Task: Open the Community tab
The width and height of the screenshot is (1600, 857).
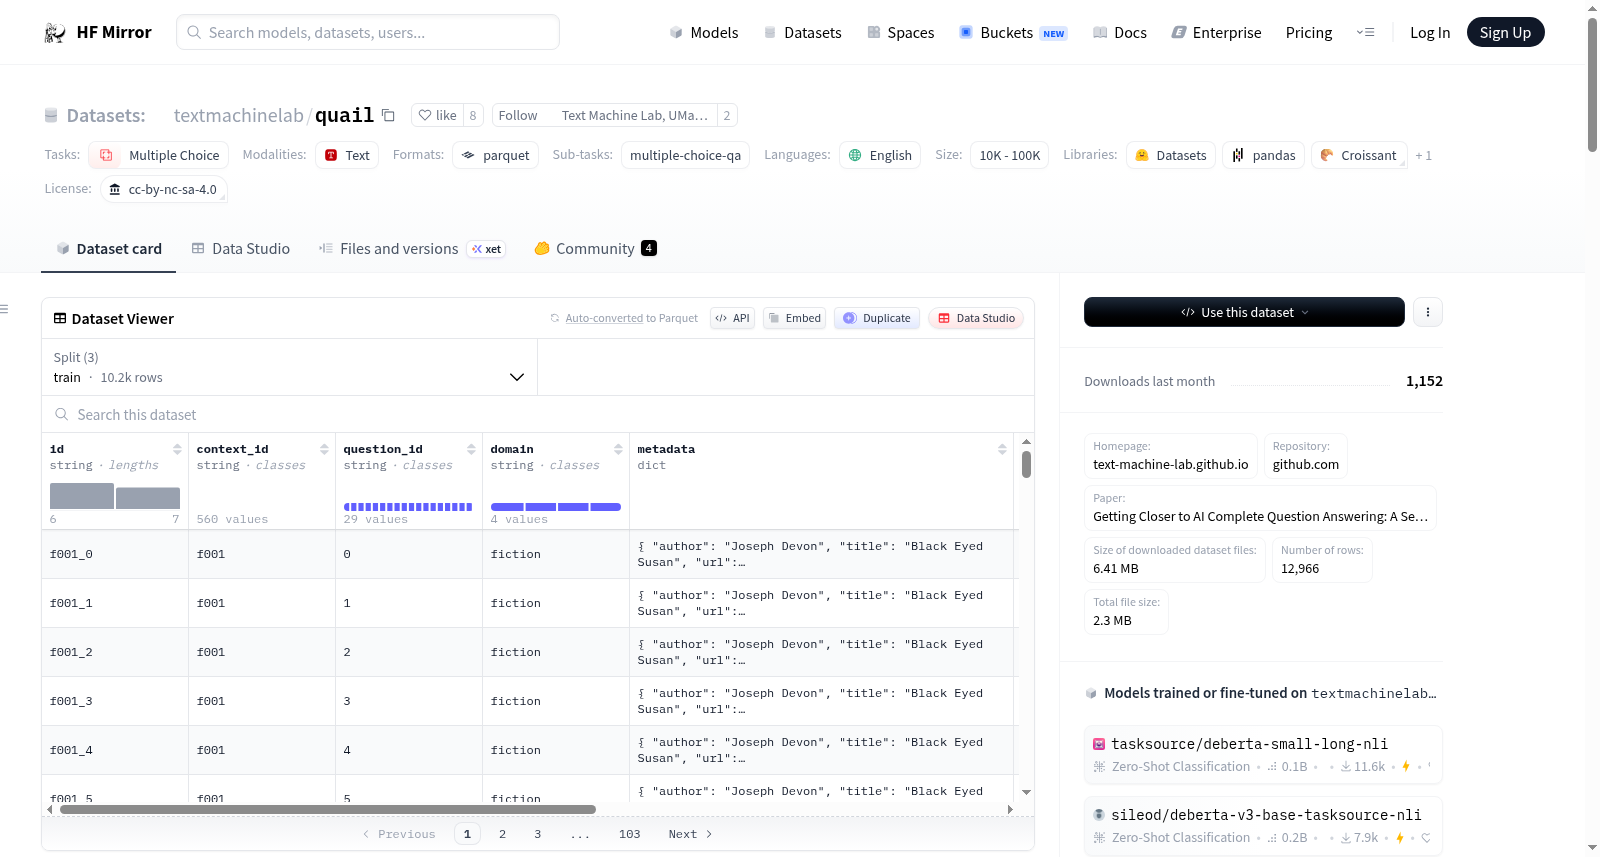Action: (x=595, y=249)
